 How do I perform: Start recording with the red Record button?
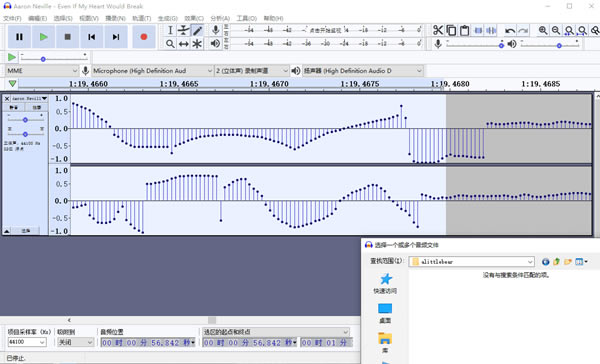pos(144,37)
